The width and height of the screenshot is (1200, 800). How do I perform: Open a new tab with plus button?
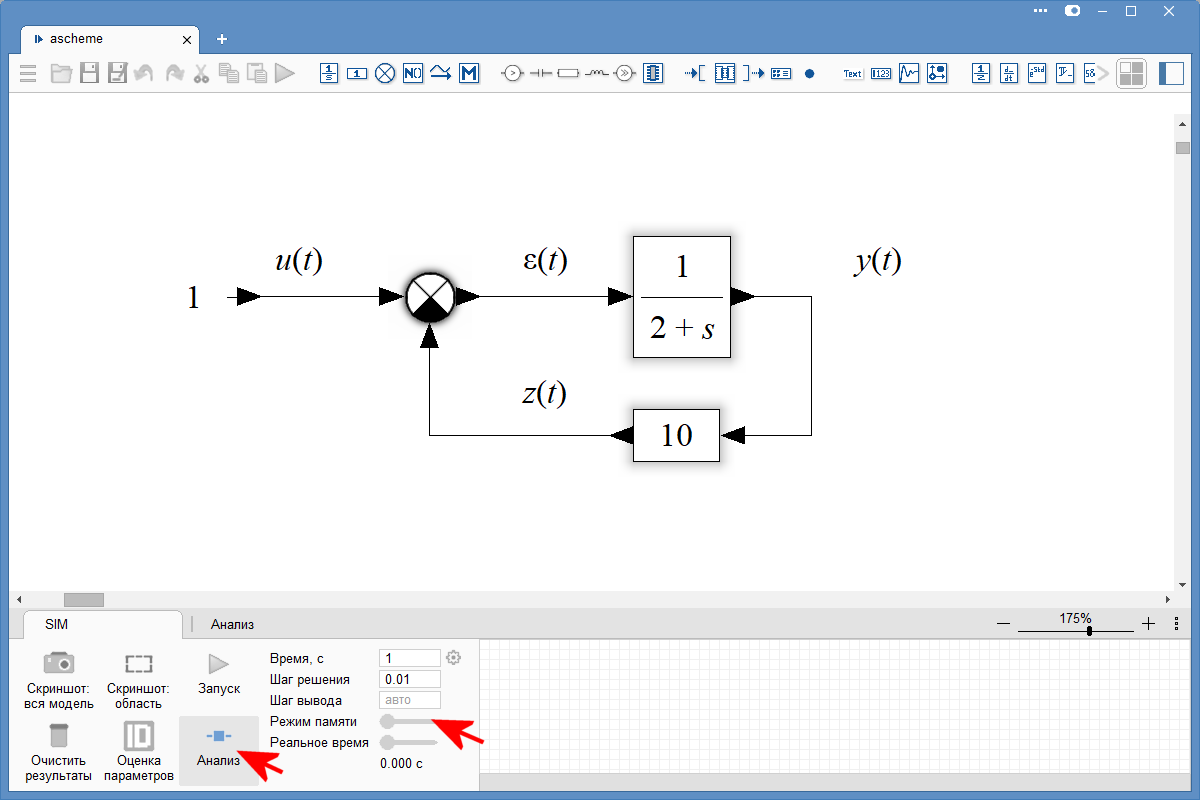[222, 39]
